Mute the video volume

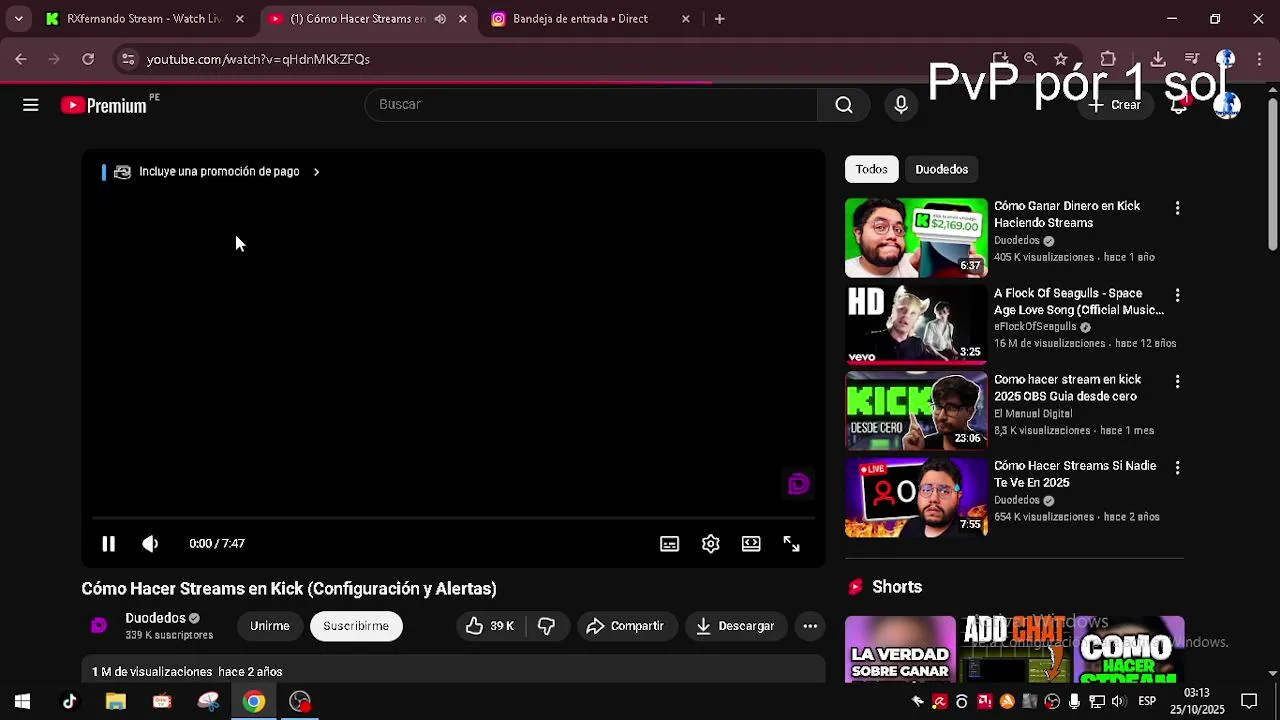(x=150, y=544)
